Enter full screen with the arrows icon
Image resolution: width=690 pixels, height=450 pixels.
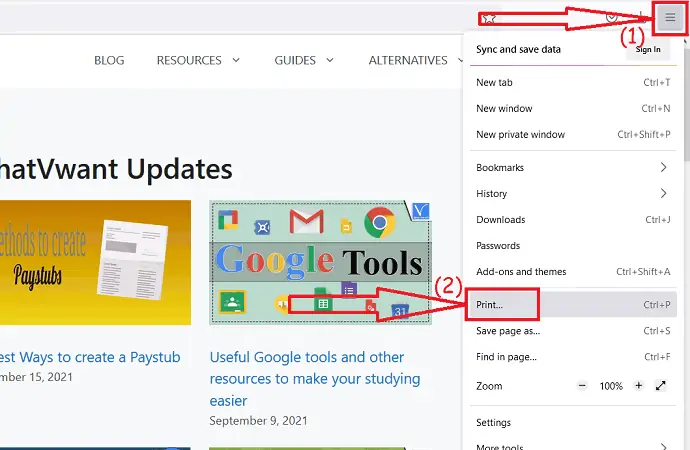661,386
